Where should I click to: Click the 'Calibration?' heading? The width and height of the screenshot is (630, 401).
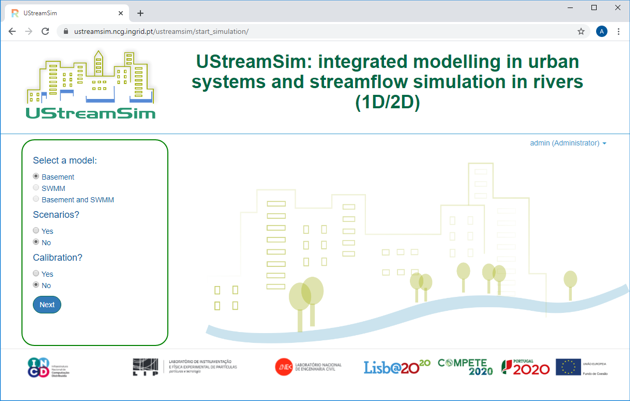pyautogui.click(x=57, y=258)
